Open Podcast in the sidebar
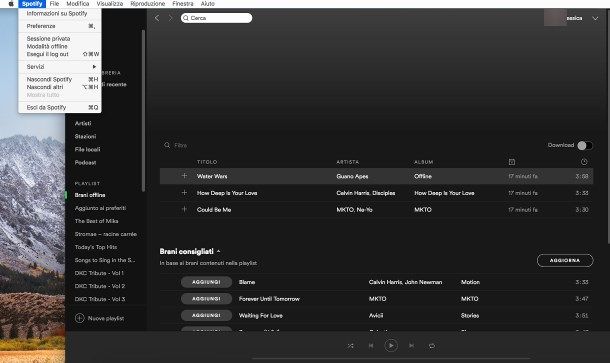This screenshot has height=363, width=610. pos(85,162)
